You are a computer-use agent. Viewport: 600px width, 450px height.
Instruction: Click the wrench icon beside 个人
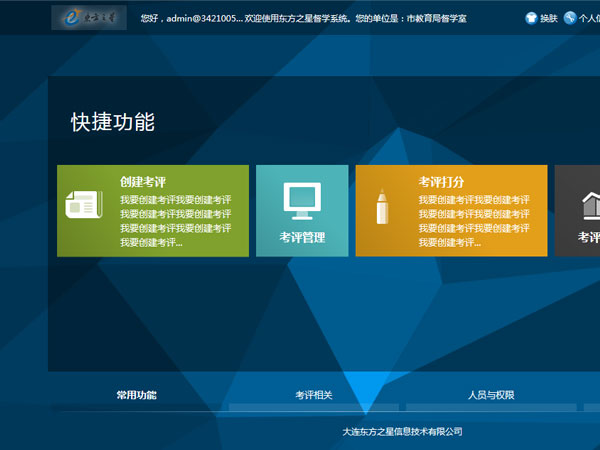click(570, 17)
